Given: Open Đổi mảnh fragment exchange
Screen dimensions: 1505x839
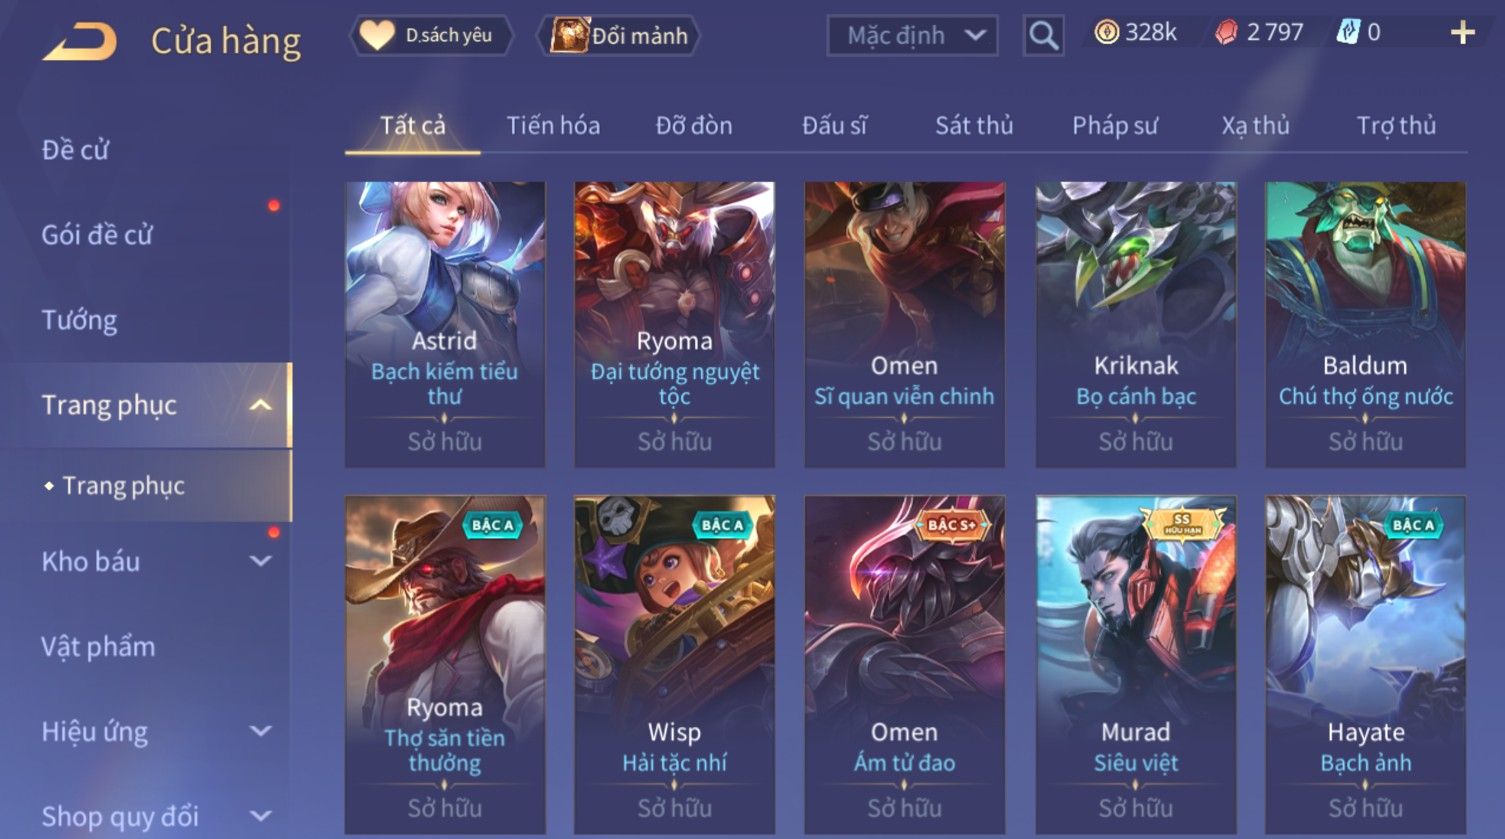Looking at the screenshot, I should click(619, 36).
